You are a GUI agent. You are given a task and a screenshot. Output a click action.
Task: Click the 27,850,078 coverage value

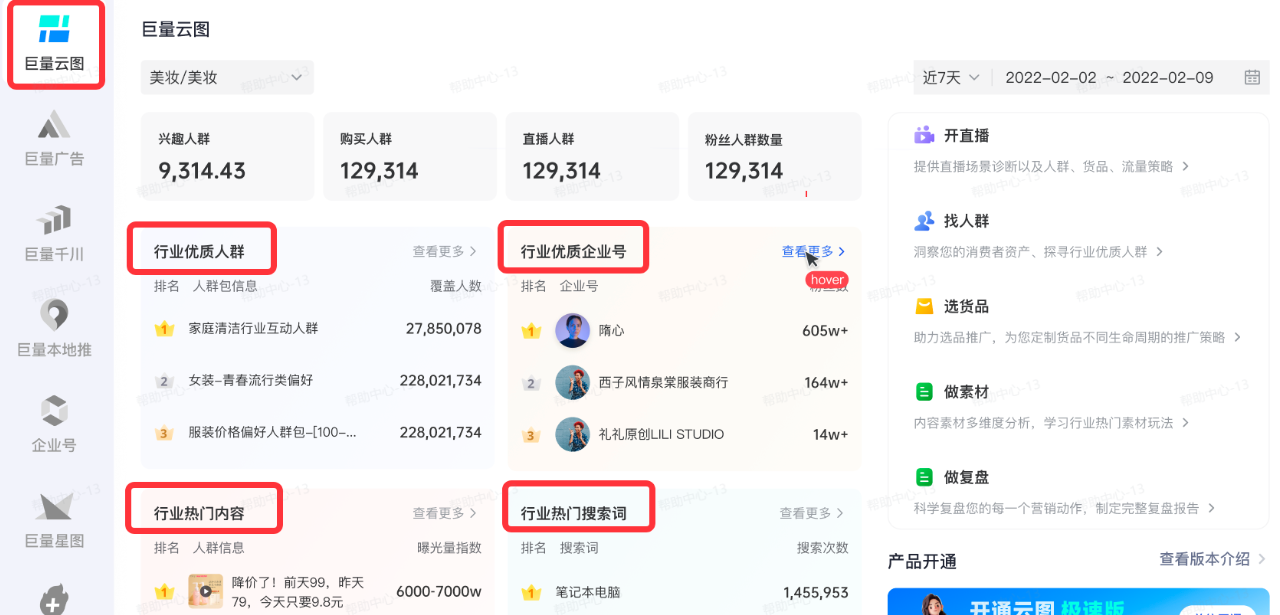click(444, 328)
